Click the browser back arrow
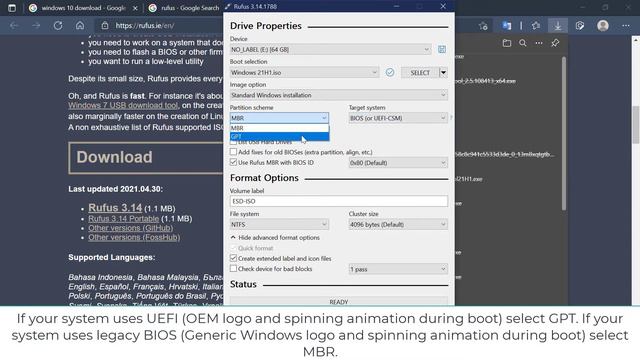This screenshot has height=360, width=640. click(14, 26)
